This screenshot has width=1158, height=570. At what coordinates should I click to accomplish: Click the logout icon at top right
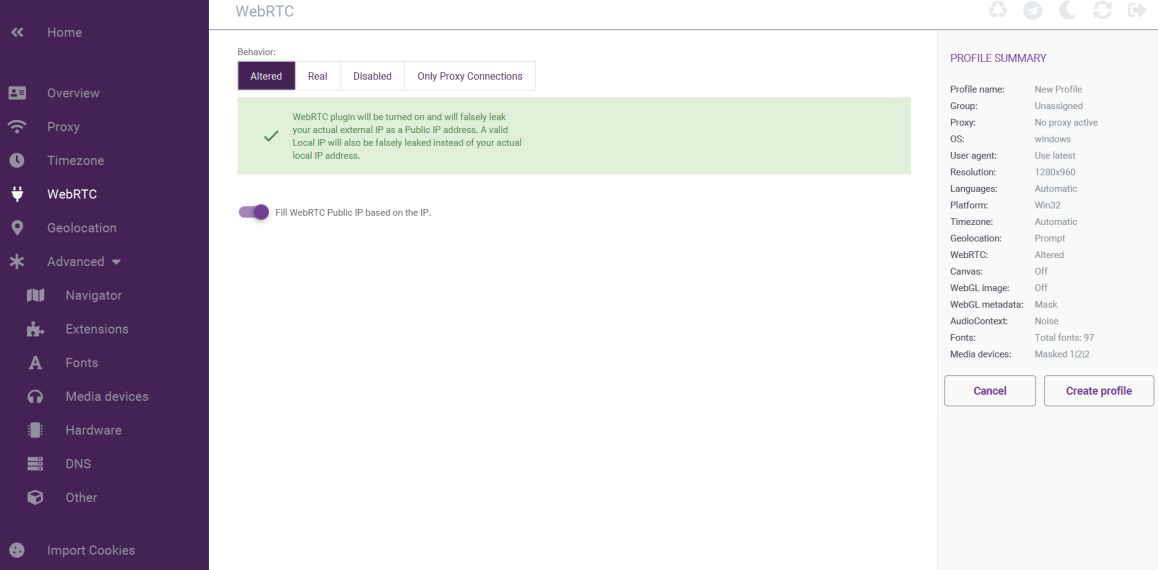1137,10
